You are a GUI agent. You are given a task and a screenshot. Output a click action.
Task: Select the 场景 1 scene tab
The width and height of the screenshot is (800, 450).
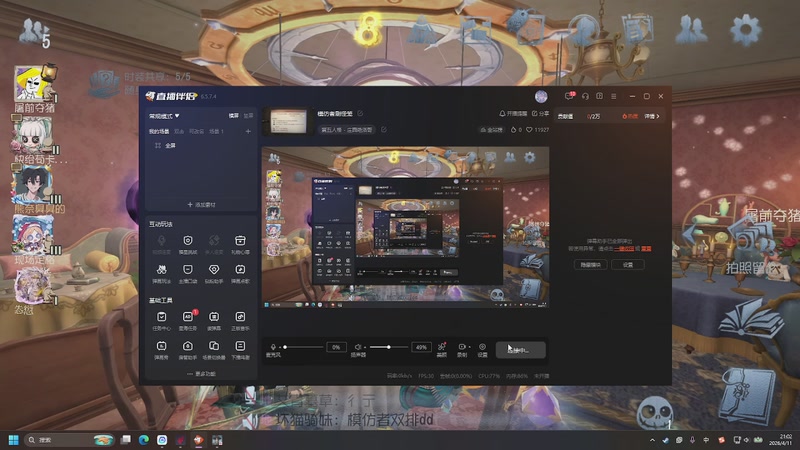(x=216, y=132)
